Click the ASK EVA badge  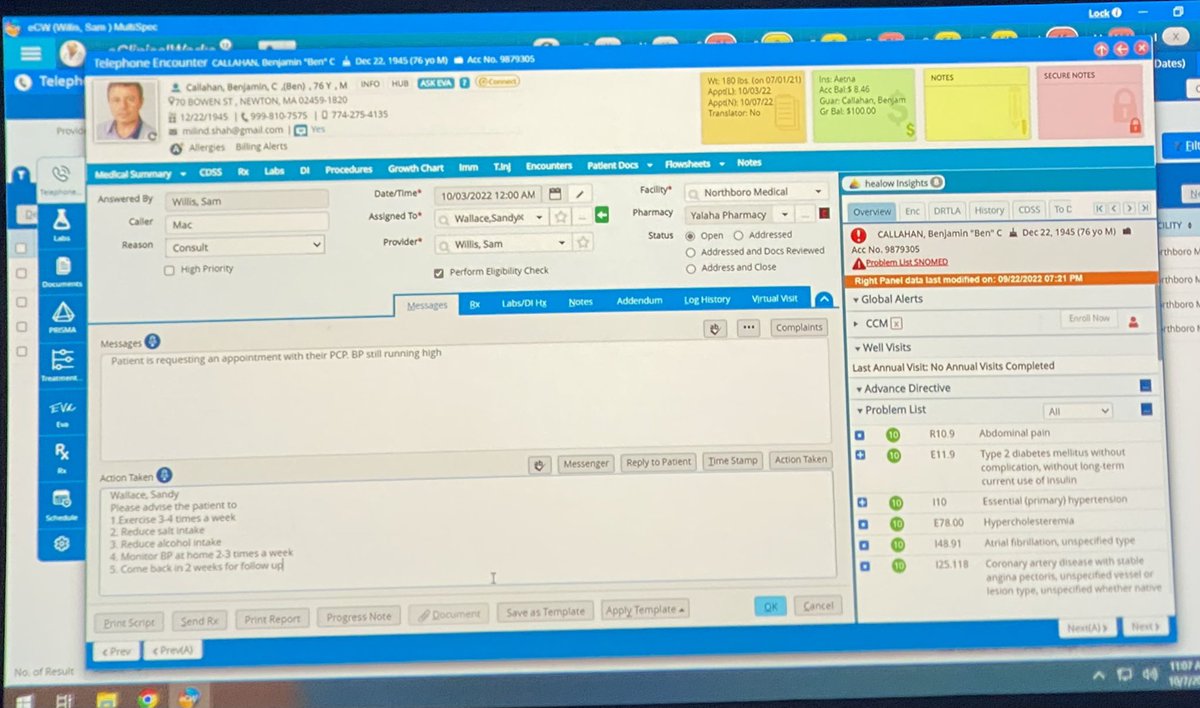[x=436, y=83]
